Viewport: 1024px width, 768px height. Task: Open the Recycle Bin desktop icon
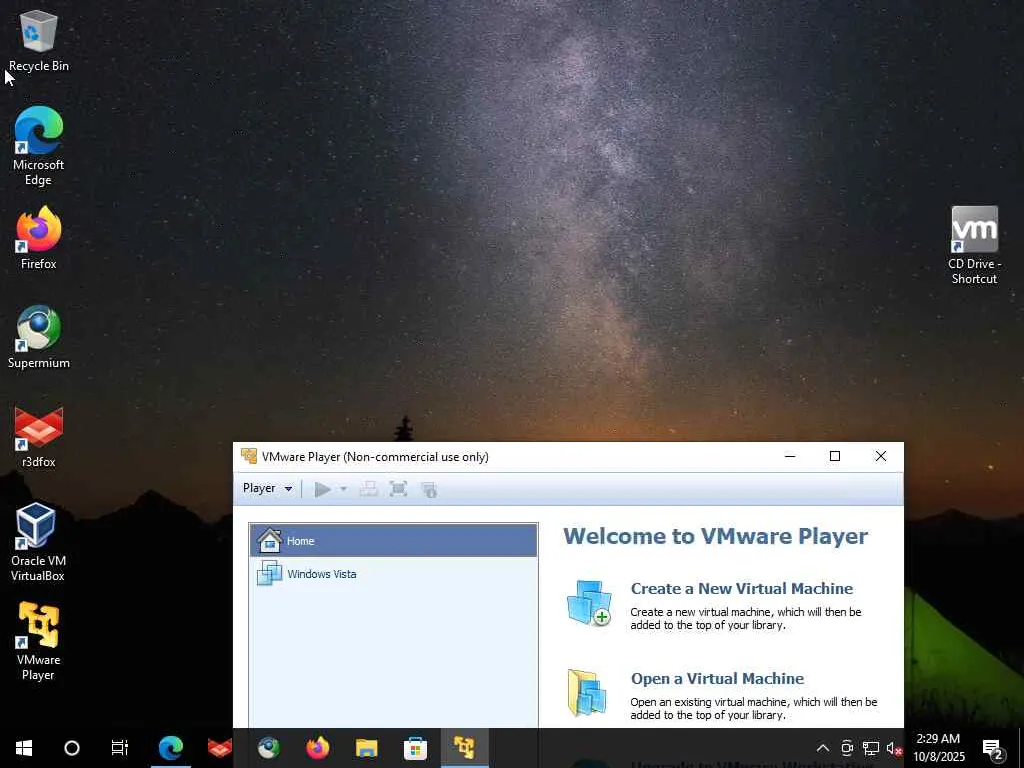coord(39,40)
